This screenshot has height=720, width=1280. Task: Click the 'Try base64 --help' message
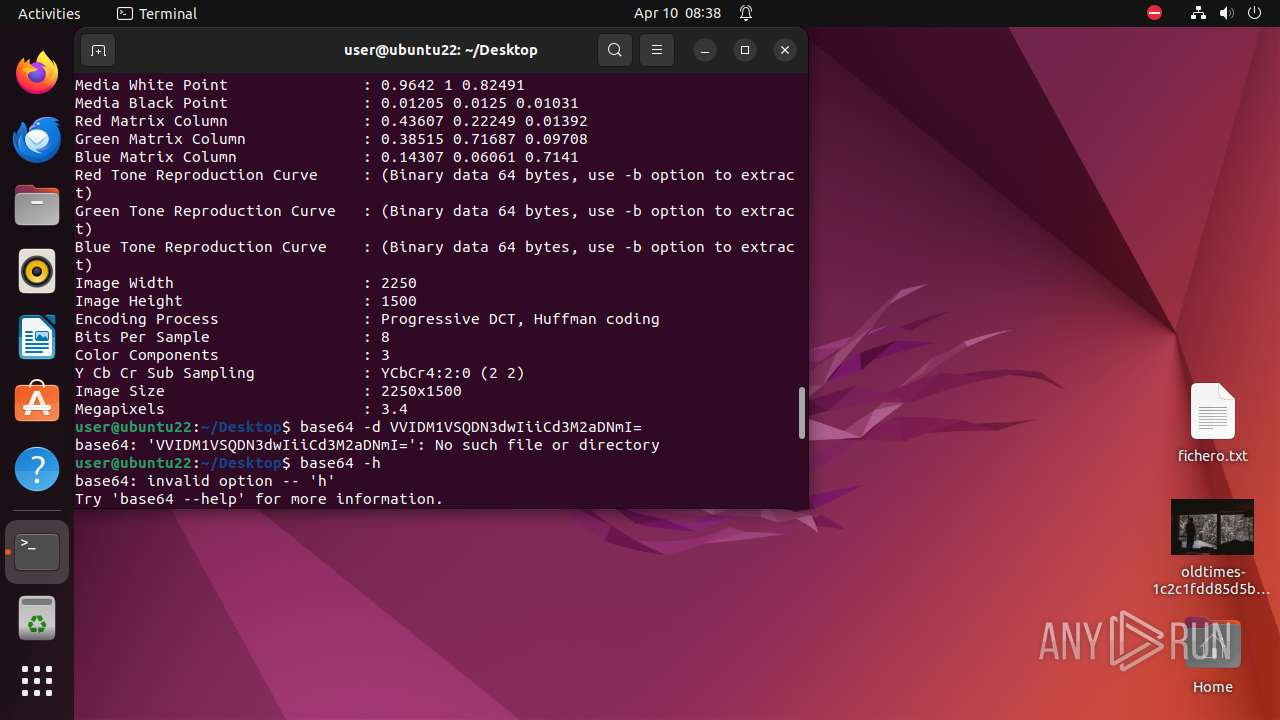[259, 499]
